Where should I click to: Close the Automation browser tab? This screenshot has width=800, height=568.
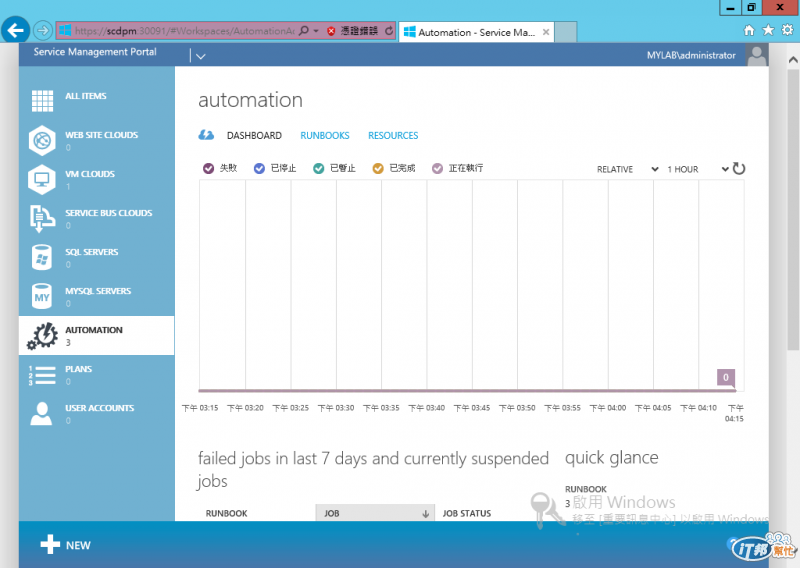pyautogui.click(x=546, y=32)
